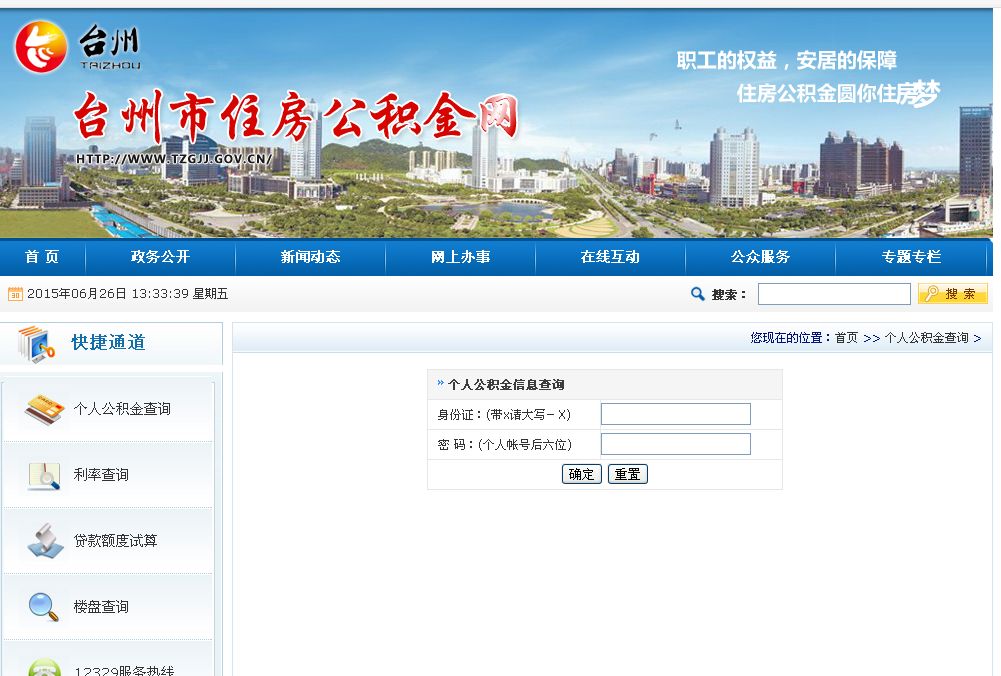This screenshot has width=1001, height=676.
Task: Go to 新闻动态 in navigation bar
Action: pyautogui.click(x=310, y=257)
